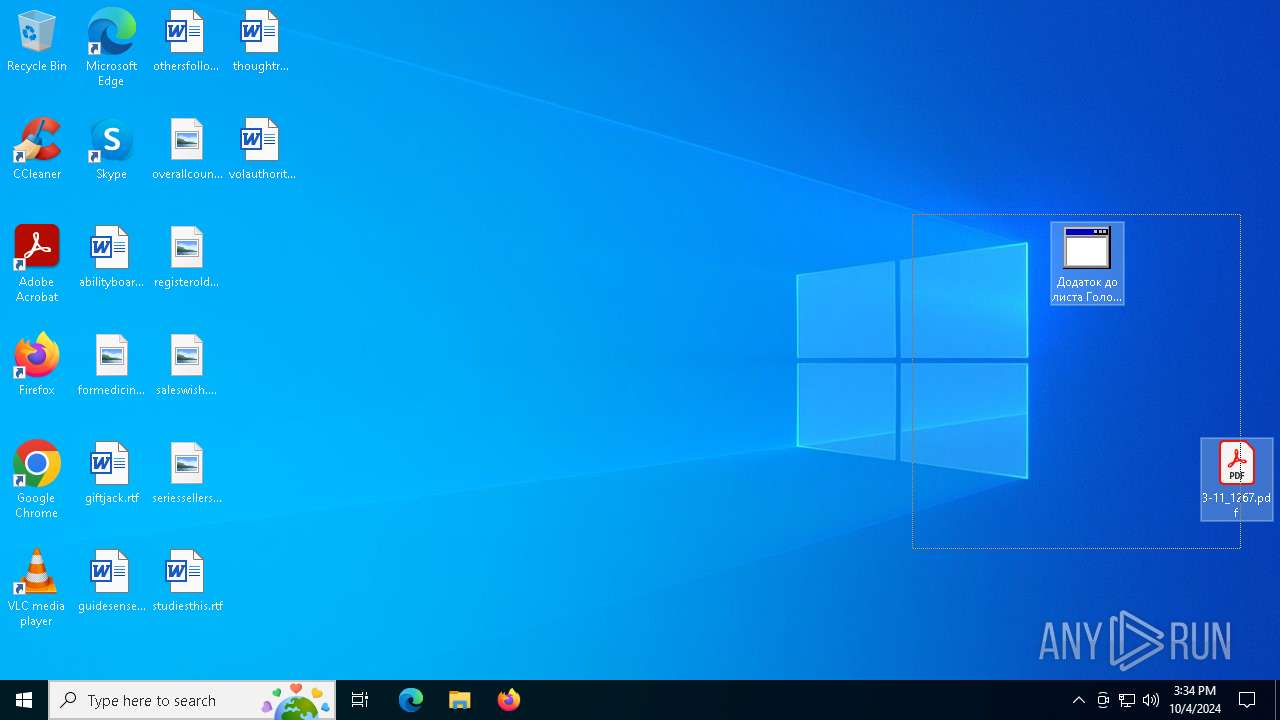Select the guidesense... Word document
This screenshot has width=1280, height=720.
tap(111, 581)
